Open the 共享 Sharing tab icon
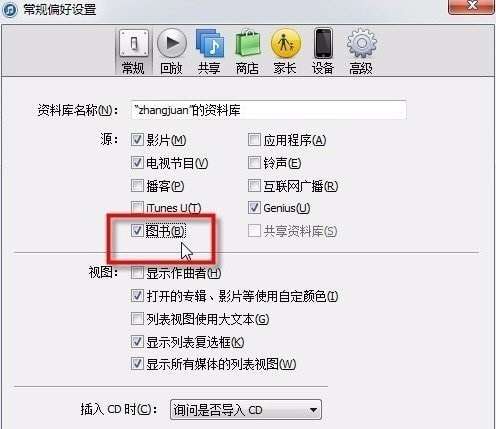496x429 pixels. pyautogui.click(x=209, y=43)
